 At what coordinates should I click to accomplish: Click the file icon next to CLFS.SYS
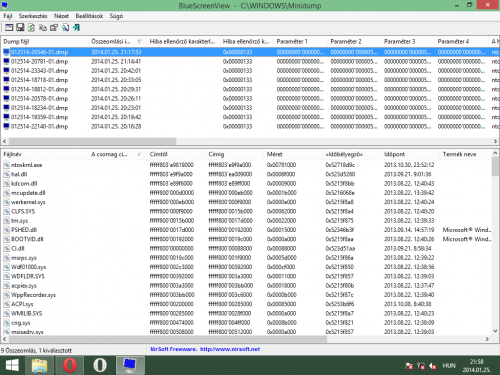coord(6,211)
